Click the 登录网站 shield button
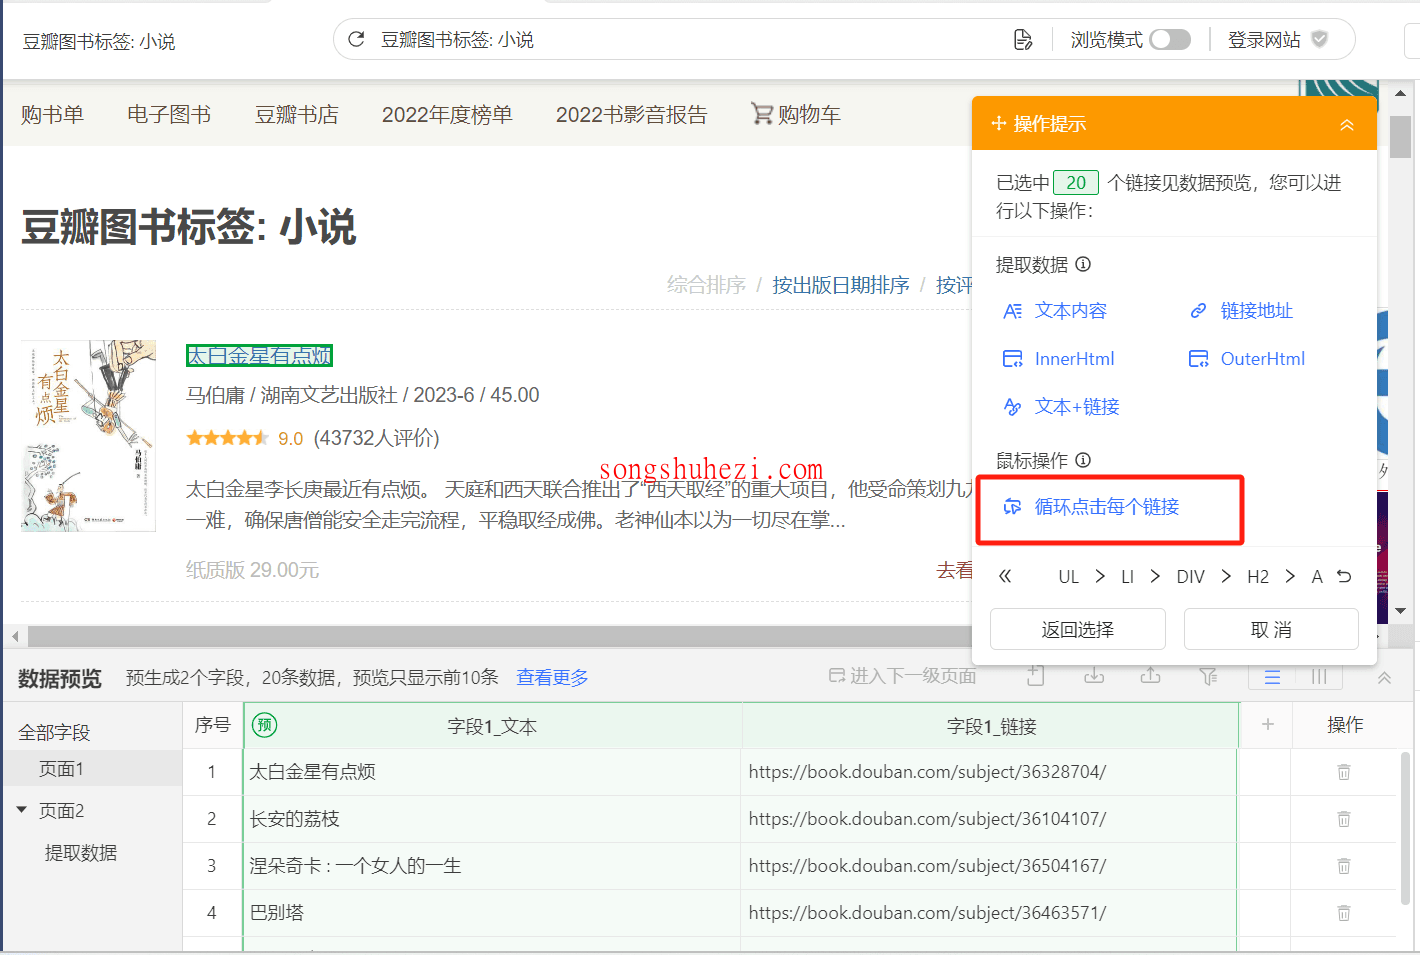 tap(1278, 40)
